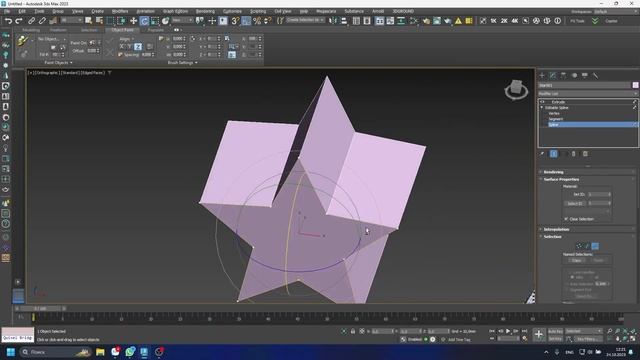Select the Vertex sub-object level row
This screenshot has height=360, width=640.
pyautogui.click(x=592, y=113)
